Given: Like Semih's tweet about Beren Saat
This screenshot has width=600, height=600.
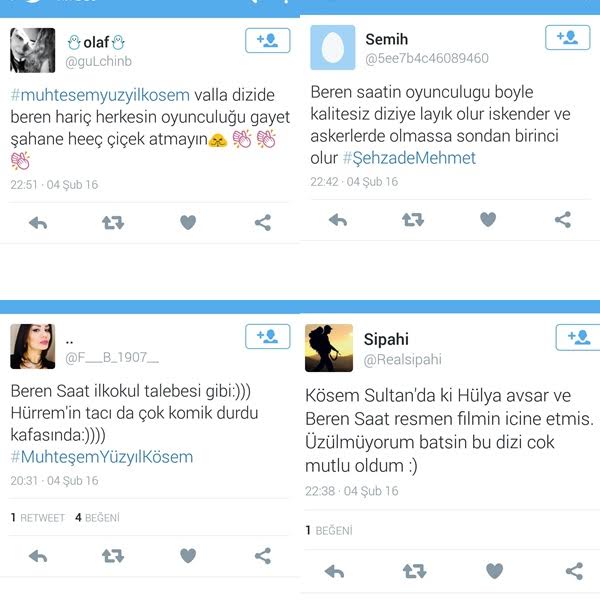Looking at the screenshot, I should click(x=488, y=220).
